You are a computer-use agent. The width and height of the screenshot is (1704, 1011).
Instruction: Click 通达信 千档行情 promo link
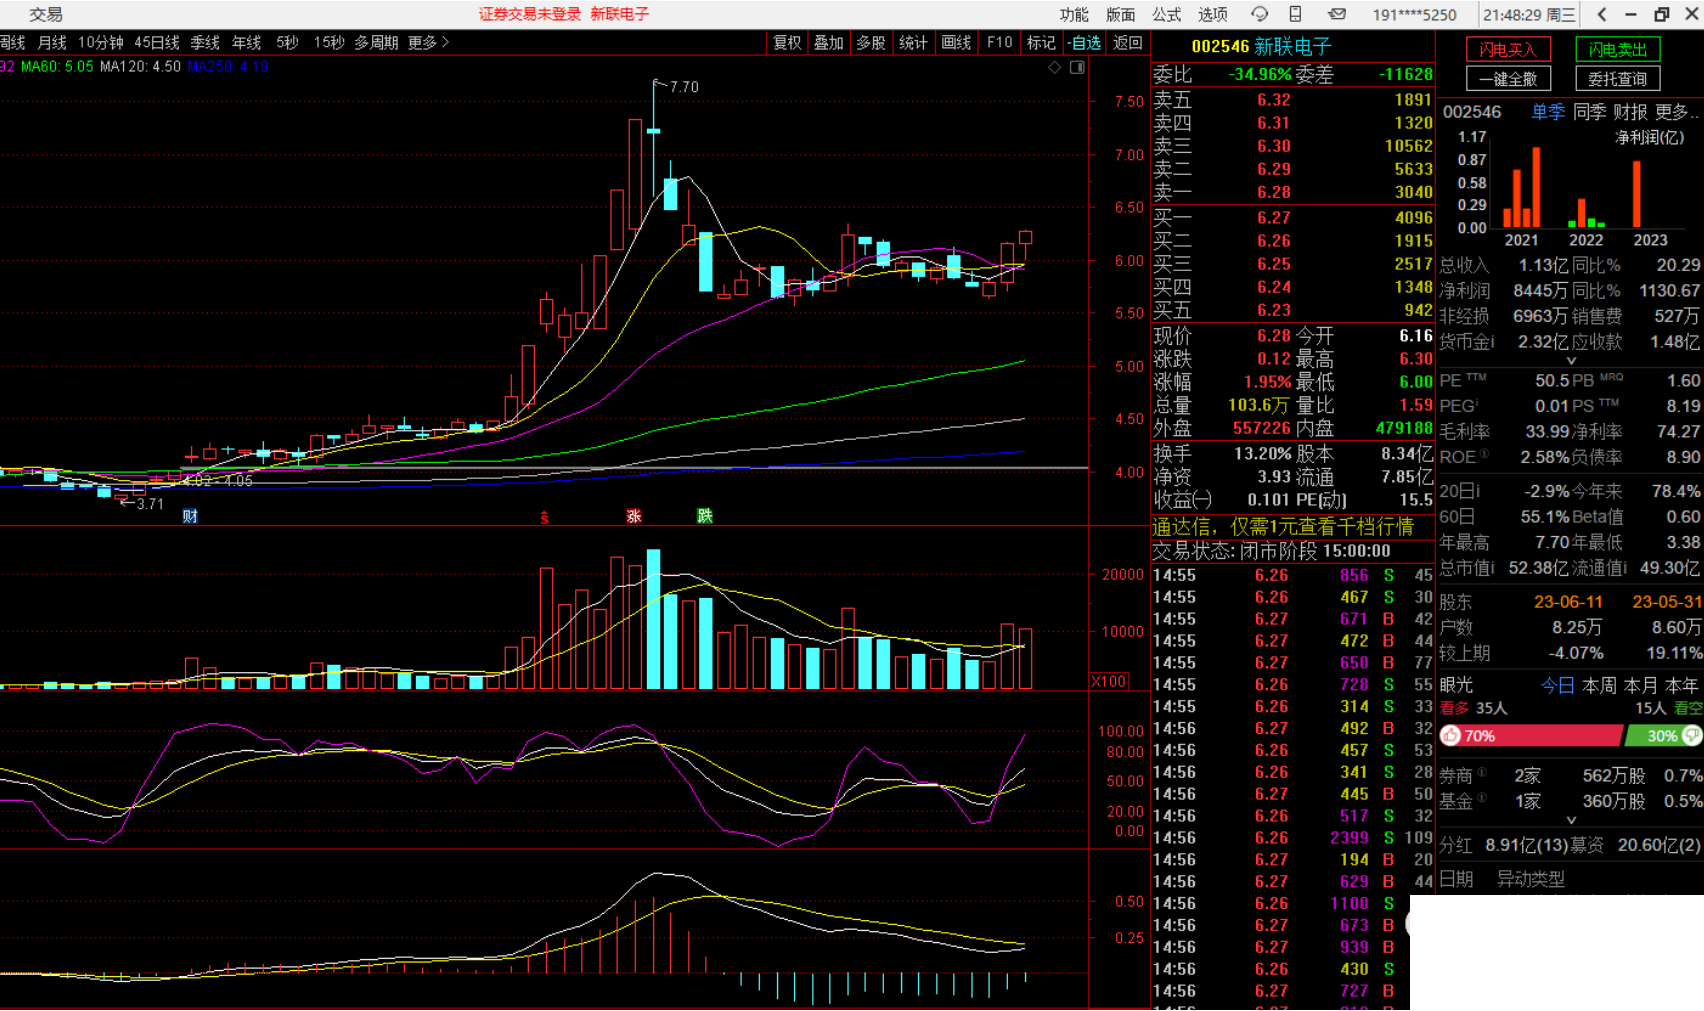pyautogui.click(x=1283, y=527)
